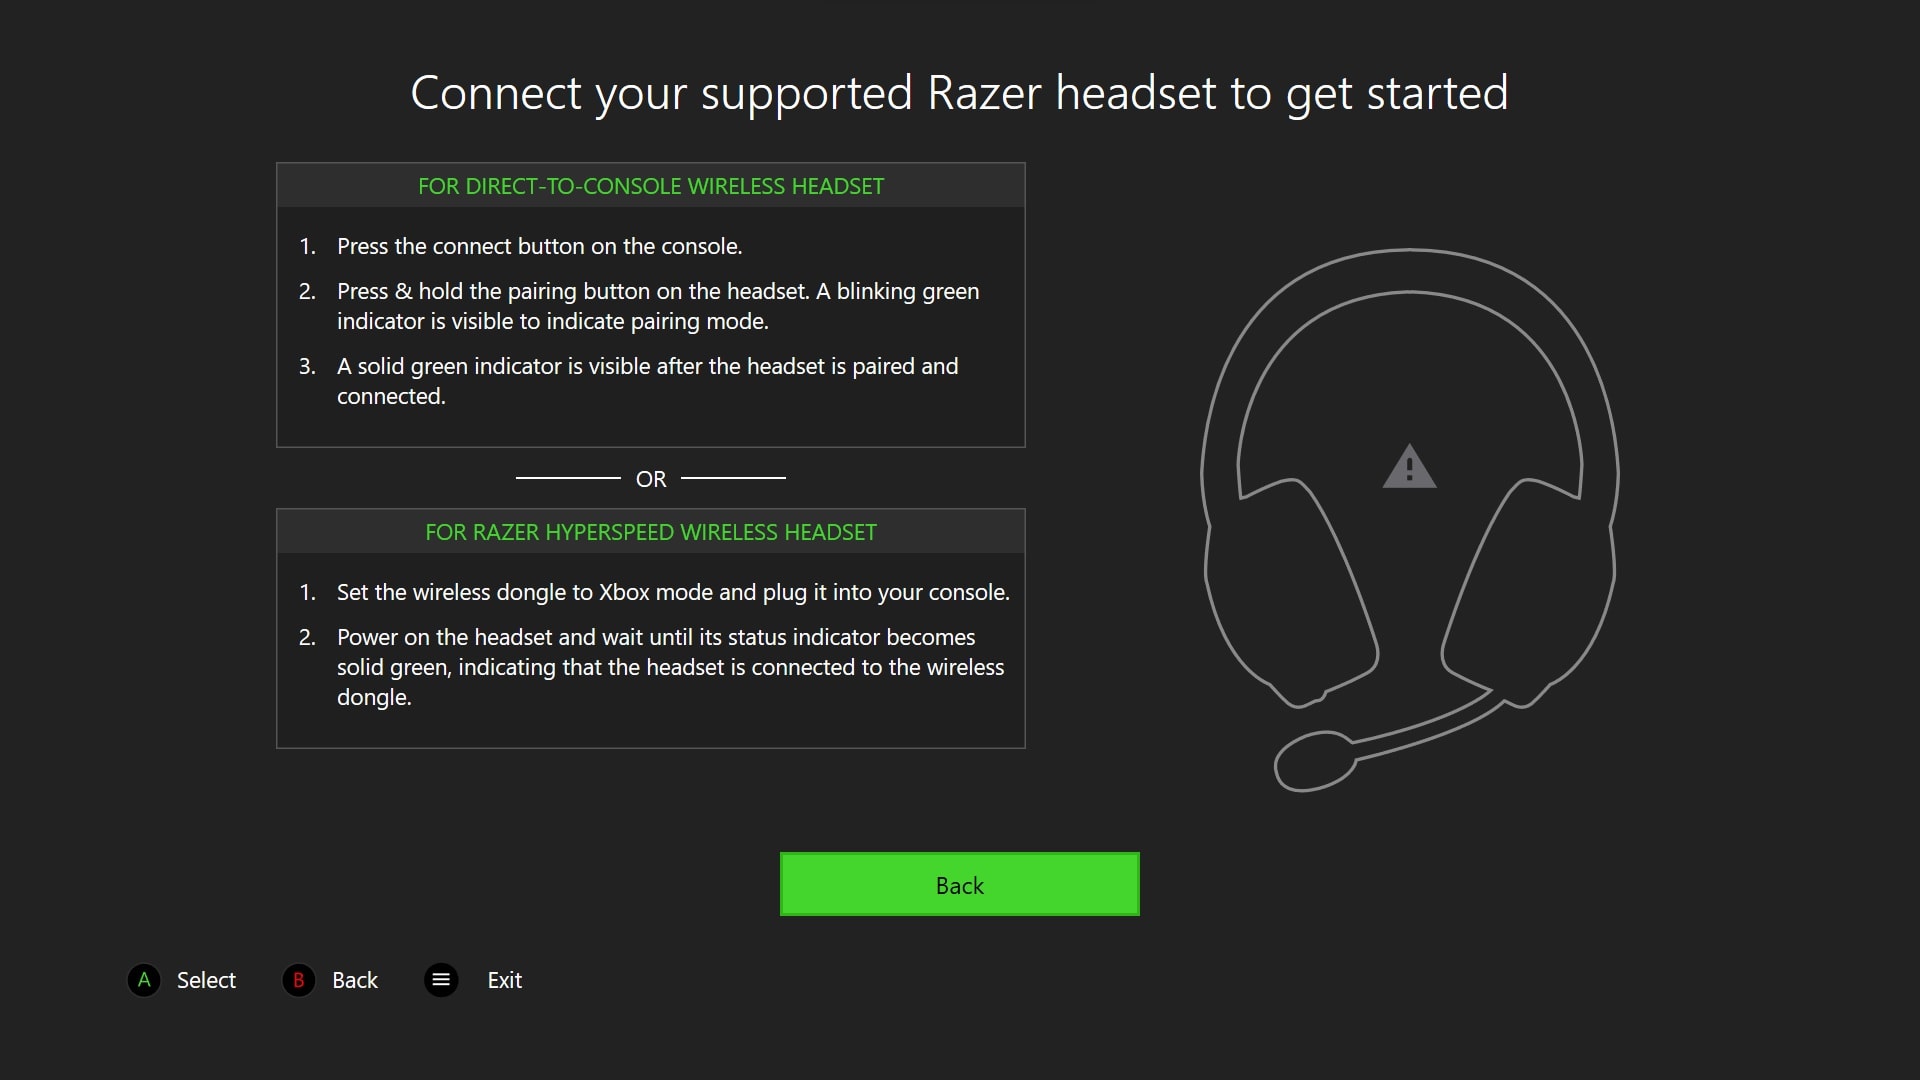Click the 'Back' hint label next to B
Image resolution: width=1920 pixels, height=1080 pixels.
[x=355, y=980]
